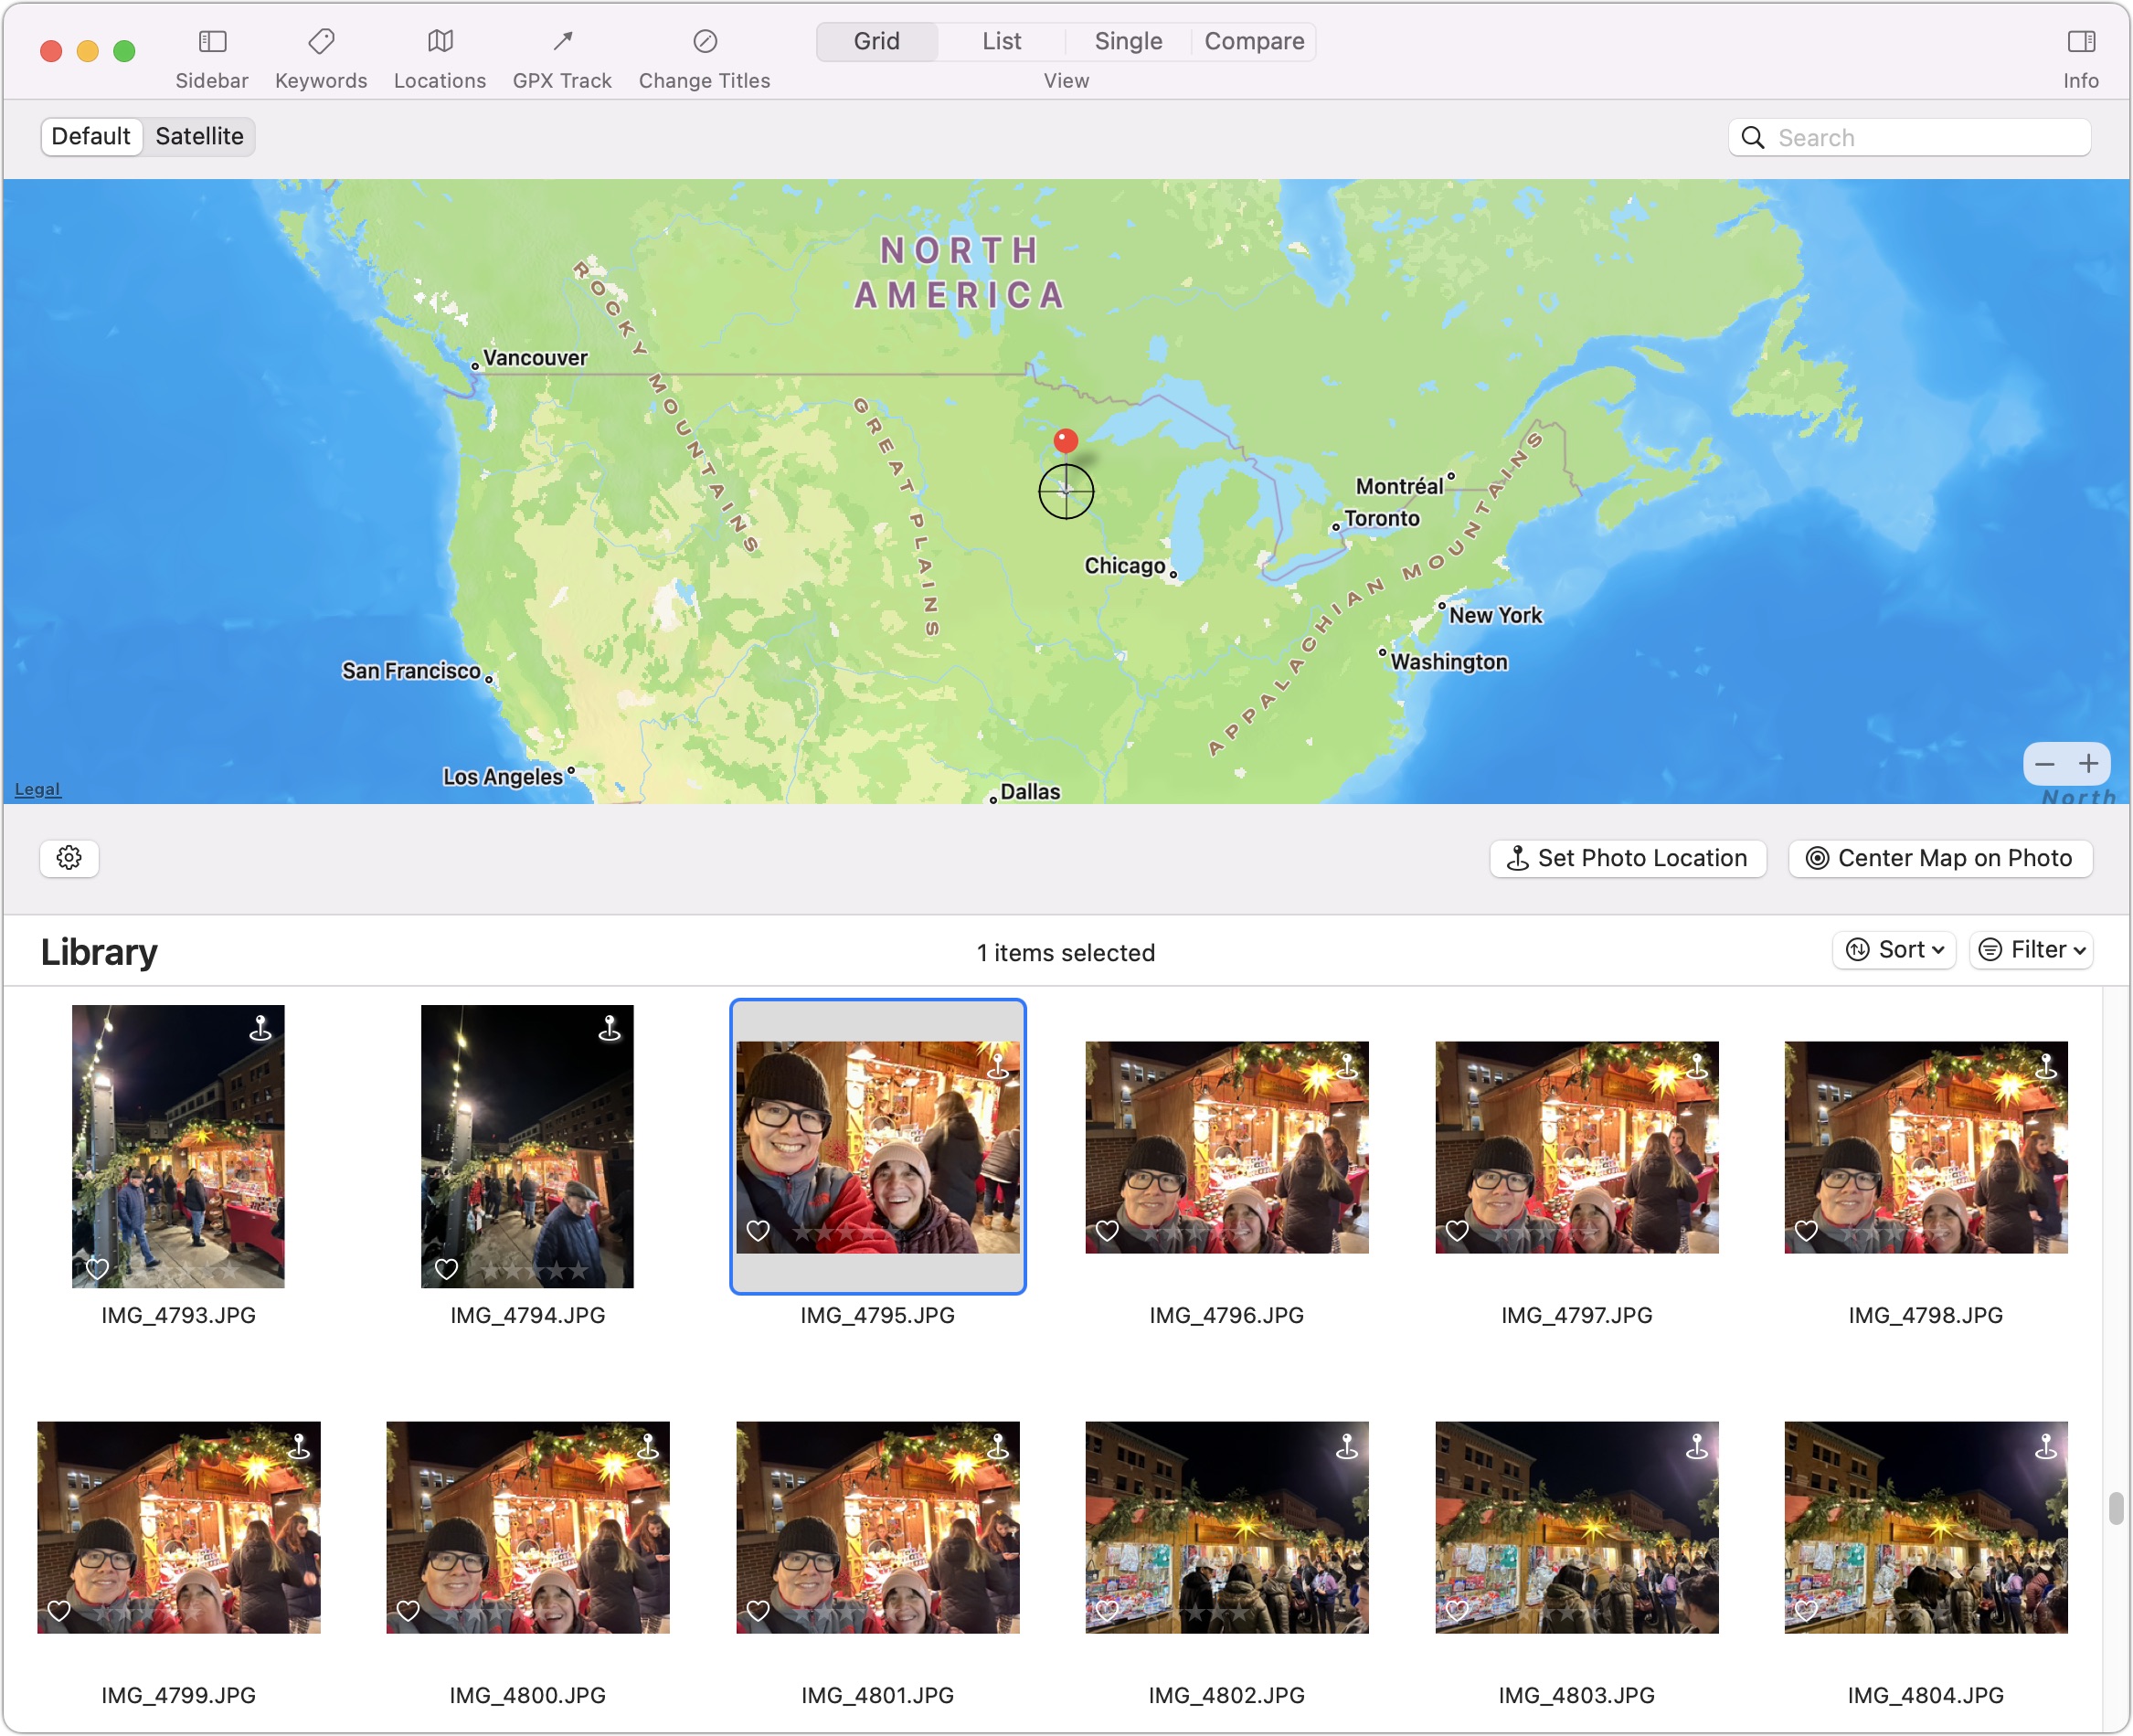Click the location pin badge on IMG_4793.JPG
This screenshot has height=1736, width=2133.
click(x=260, y=1028)
